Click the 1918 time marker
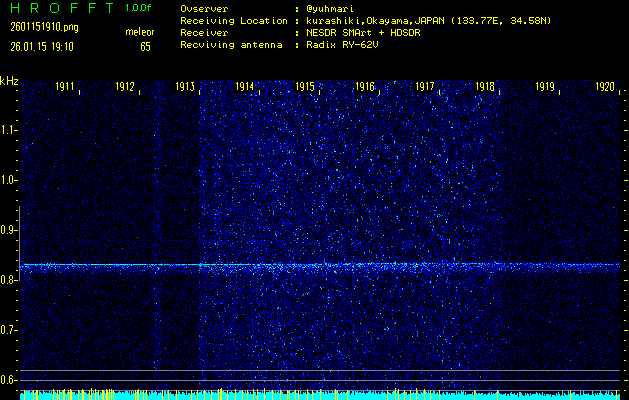This screenshot has width=629, height=400. [485, 86]
